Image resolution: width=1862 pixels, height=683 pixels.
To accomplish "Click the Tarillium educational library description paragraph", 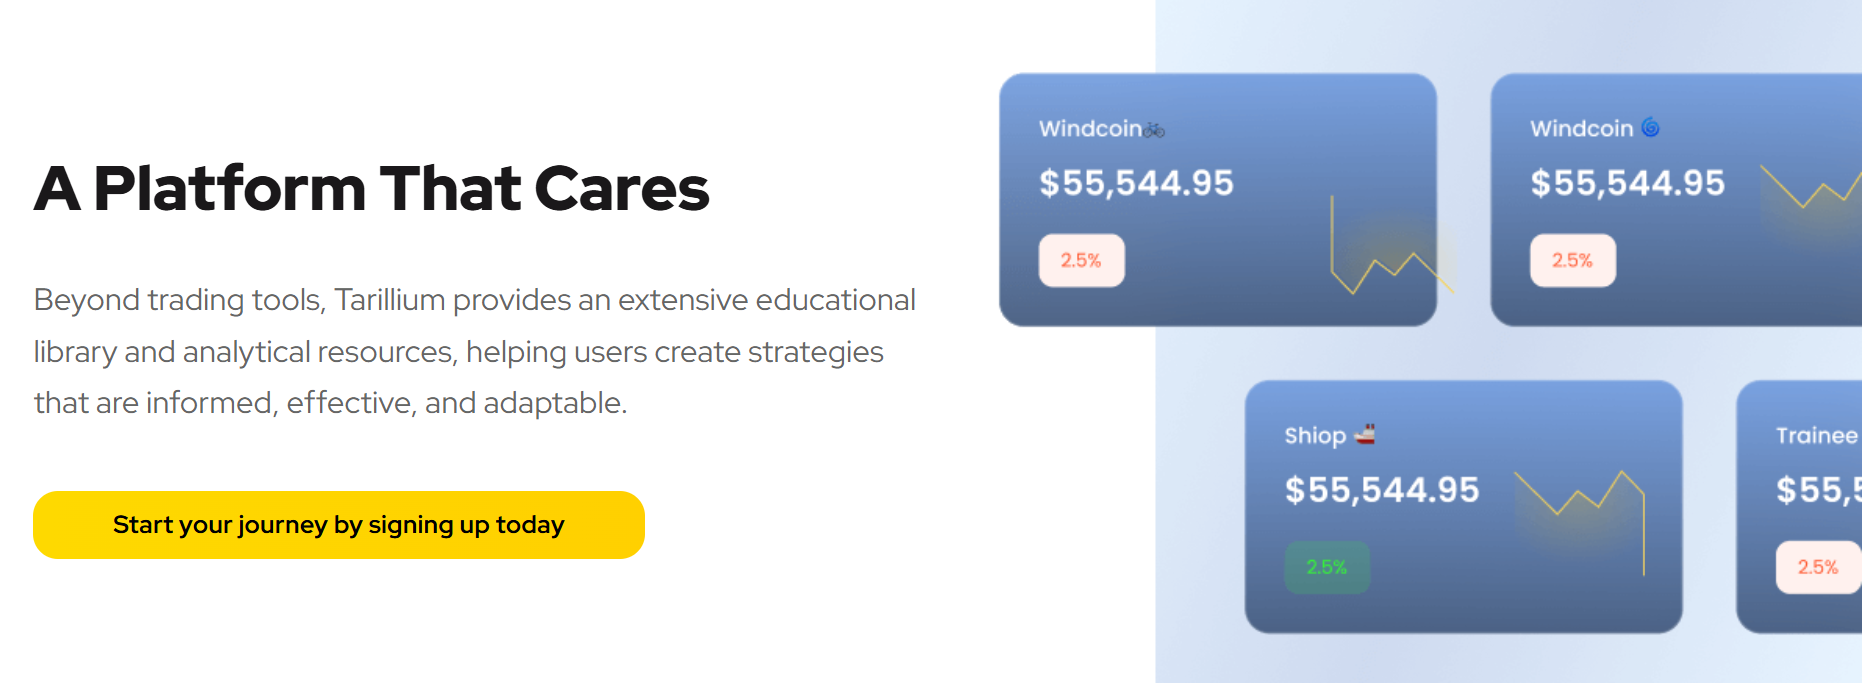I will (x=474, y=351).
